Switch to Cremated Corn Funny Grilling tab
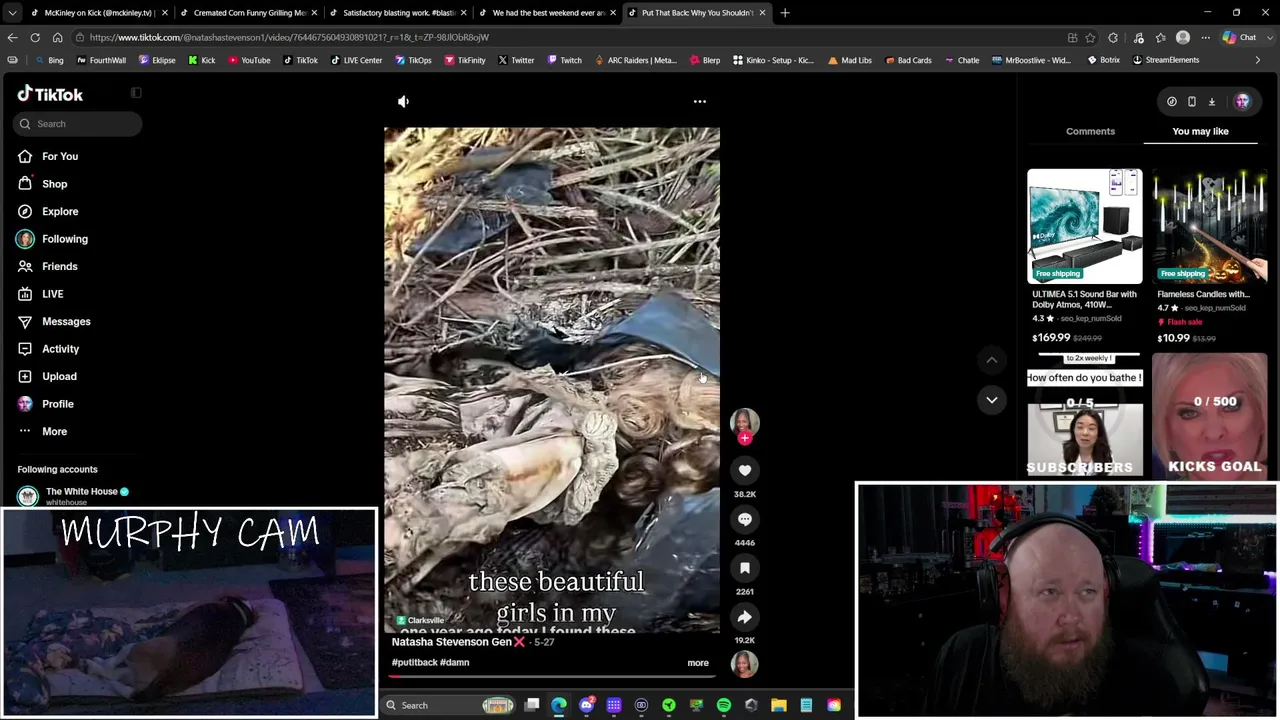The image size is (1280, 720). (x=247, y=13)
